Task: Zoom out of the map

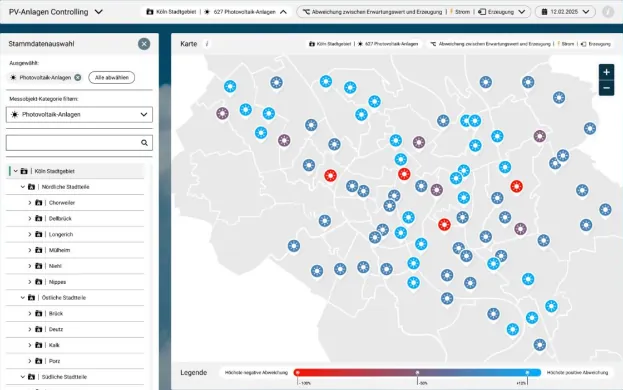Action: coord(606,88)
